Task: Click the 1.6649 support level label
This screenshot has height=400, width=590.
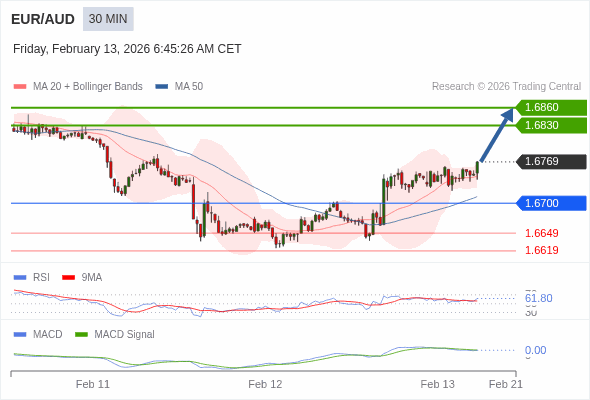Action: point(541,233)
